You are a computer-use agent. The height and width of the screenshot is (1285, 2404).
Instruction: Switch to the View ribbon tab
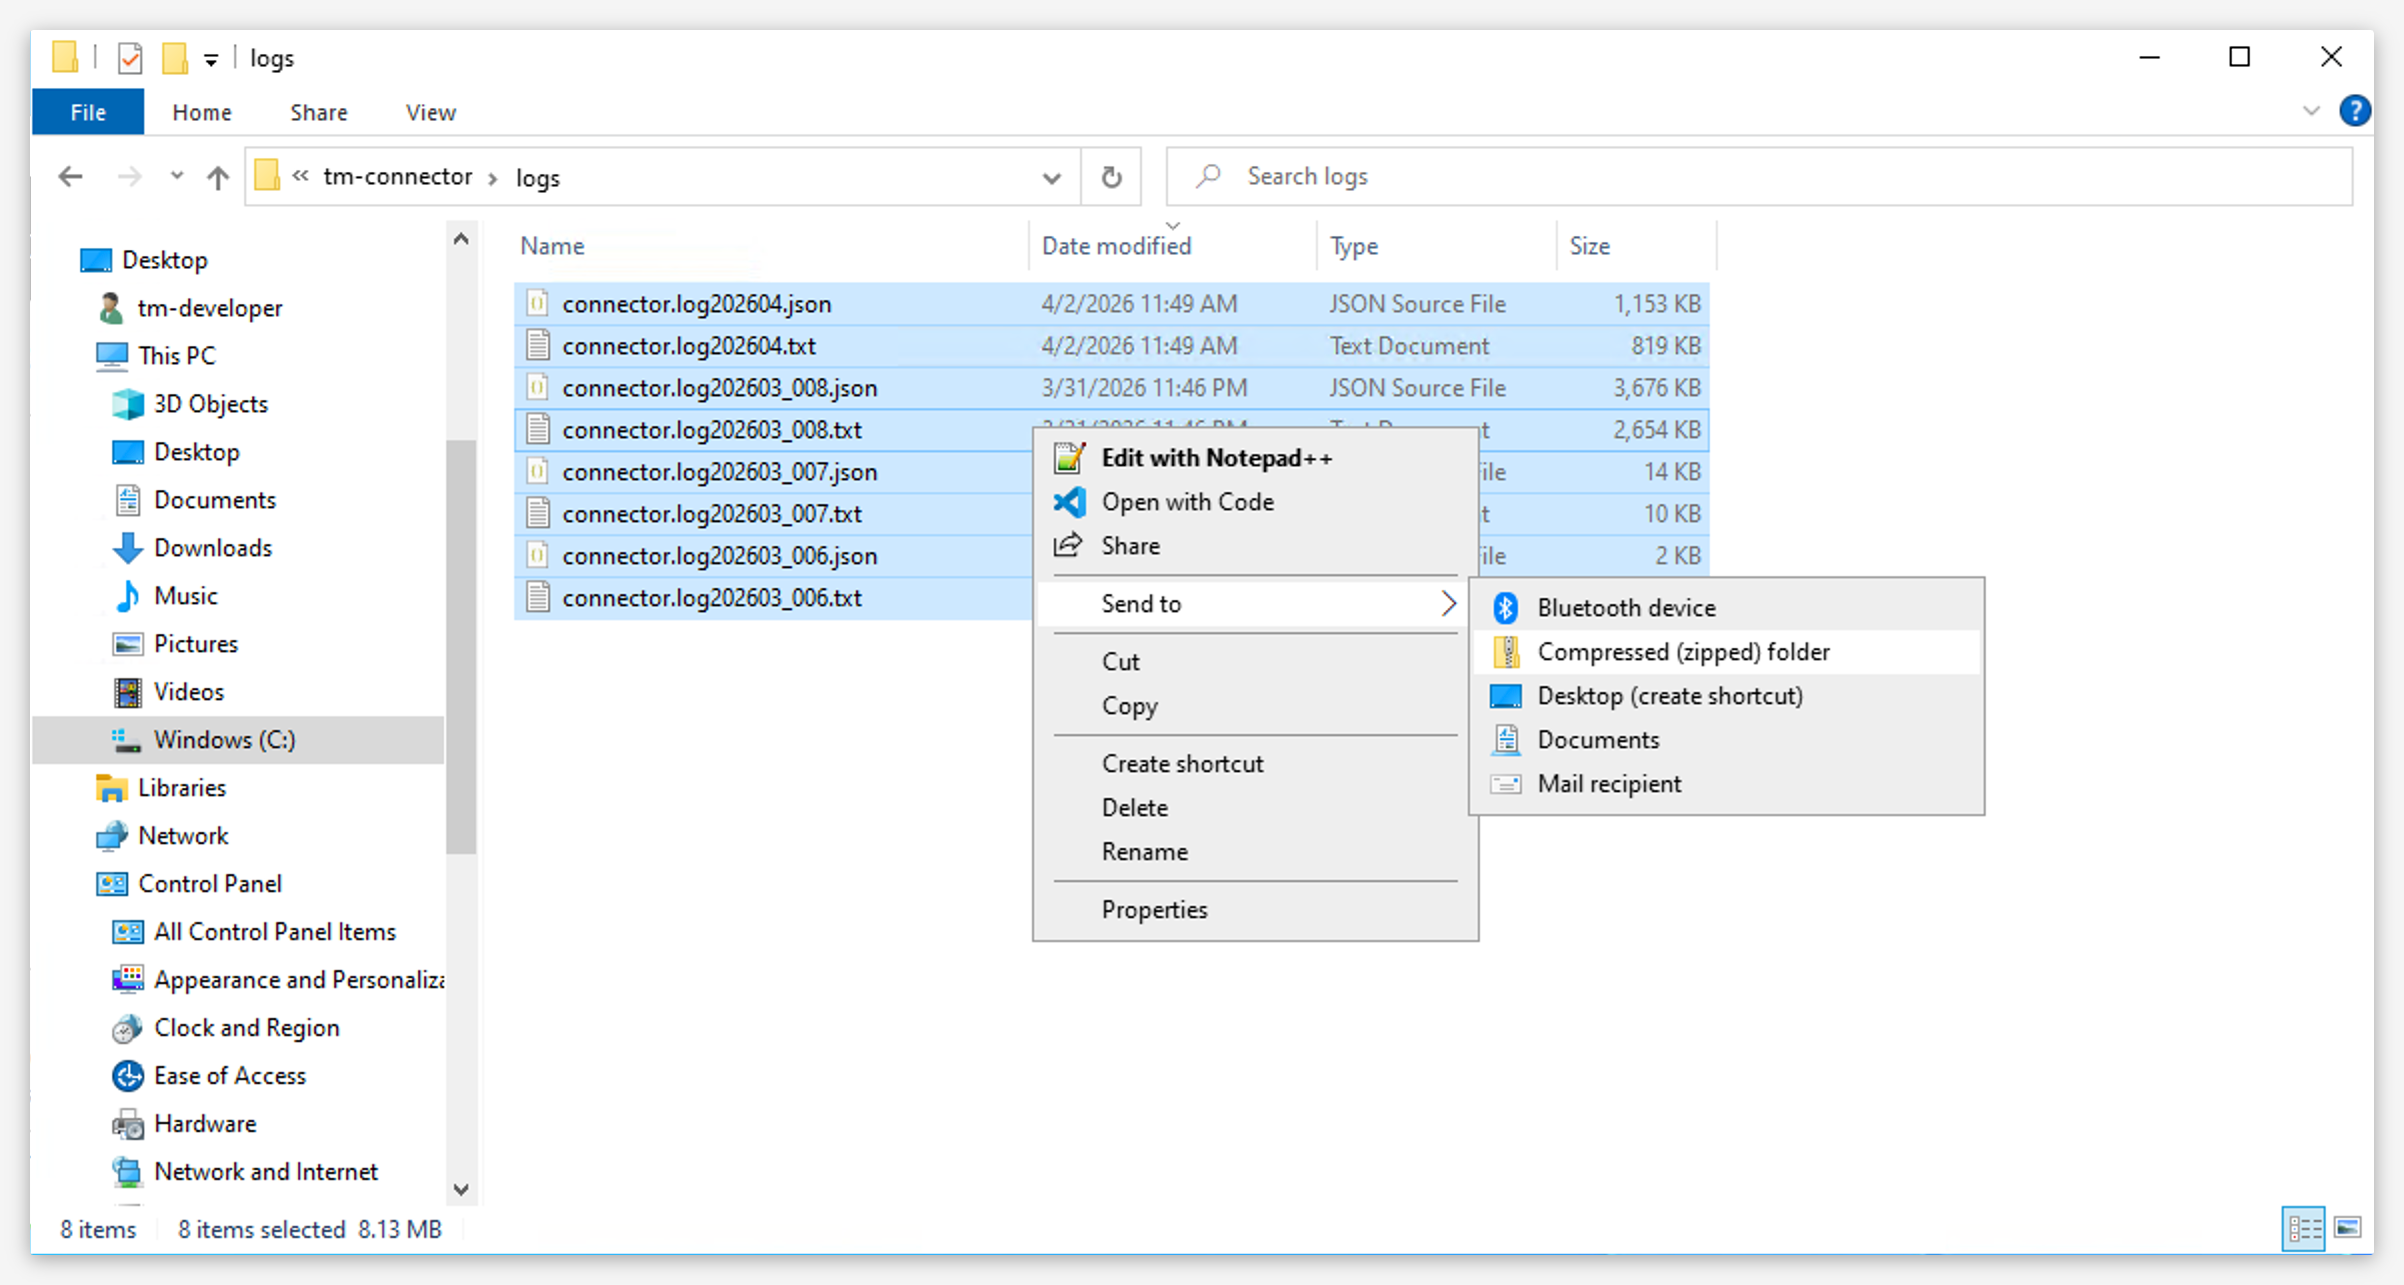[x=429, y=111]
